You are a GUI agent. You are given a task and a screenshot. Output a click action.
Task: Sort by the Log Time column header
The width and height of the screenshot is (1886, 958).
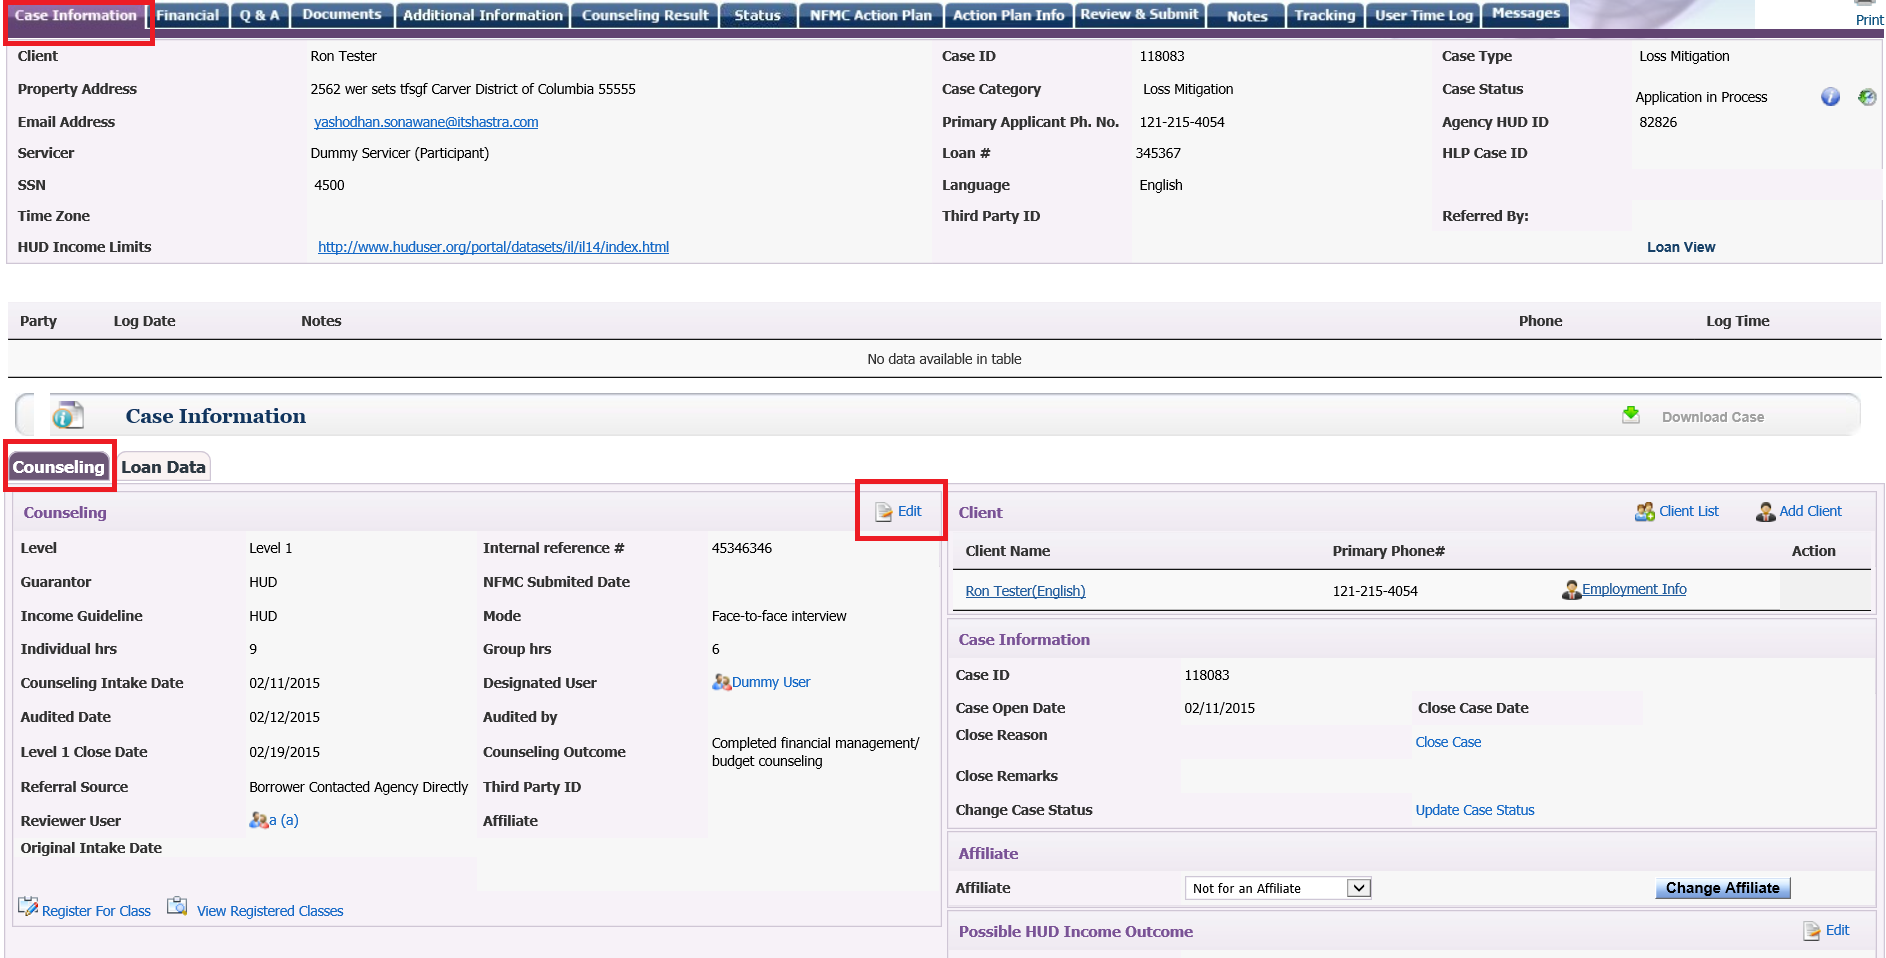click(x=1737, y=321)
